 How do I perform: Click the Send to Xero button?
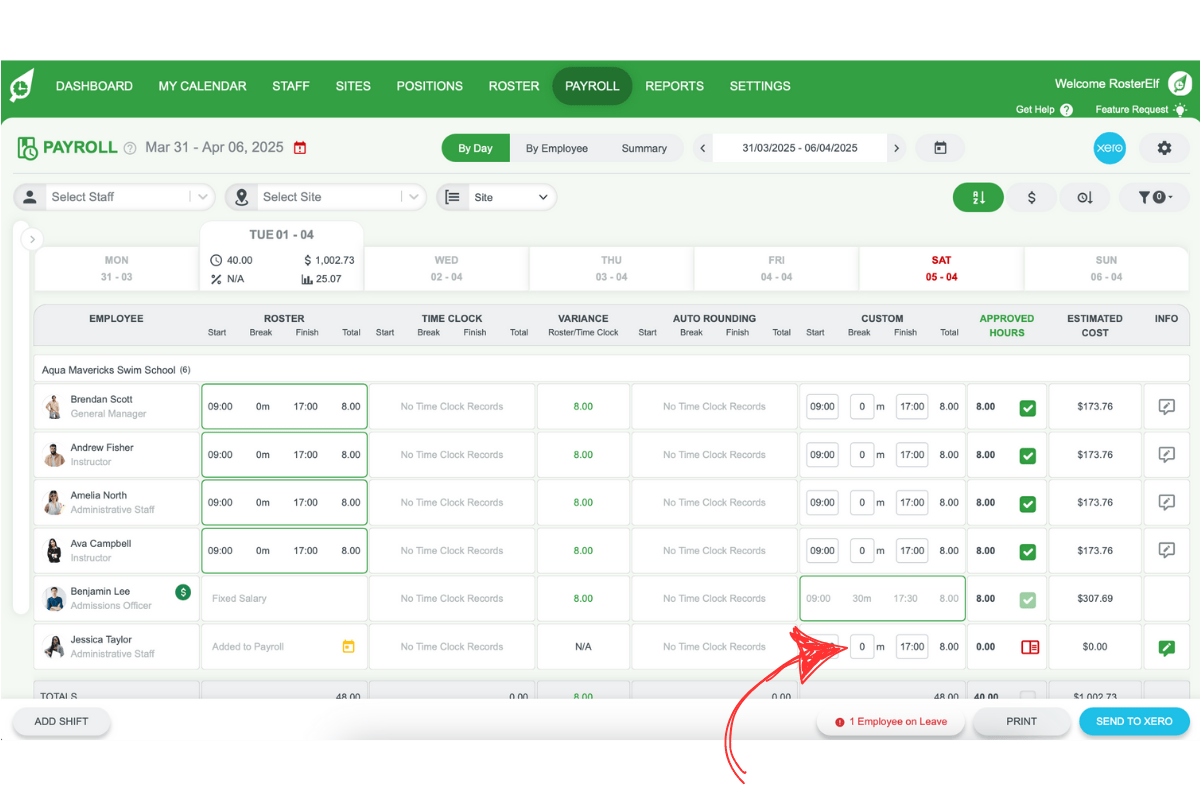1134,721
